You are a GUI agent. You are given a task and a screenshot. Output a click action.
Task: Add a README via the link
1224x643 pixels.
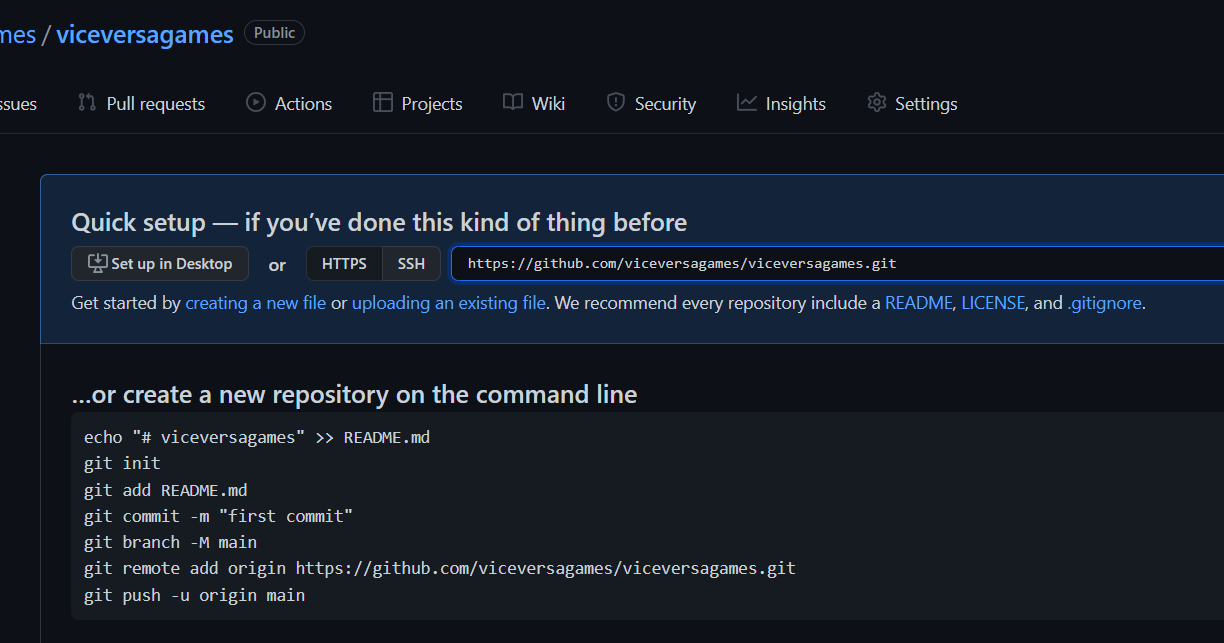point(918,303)
